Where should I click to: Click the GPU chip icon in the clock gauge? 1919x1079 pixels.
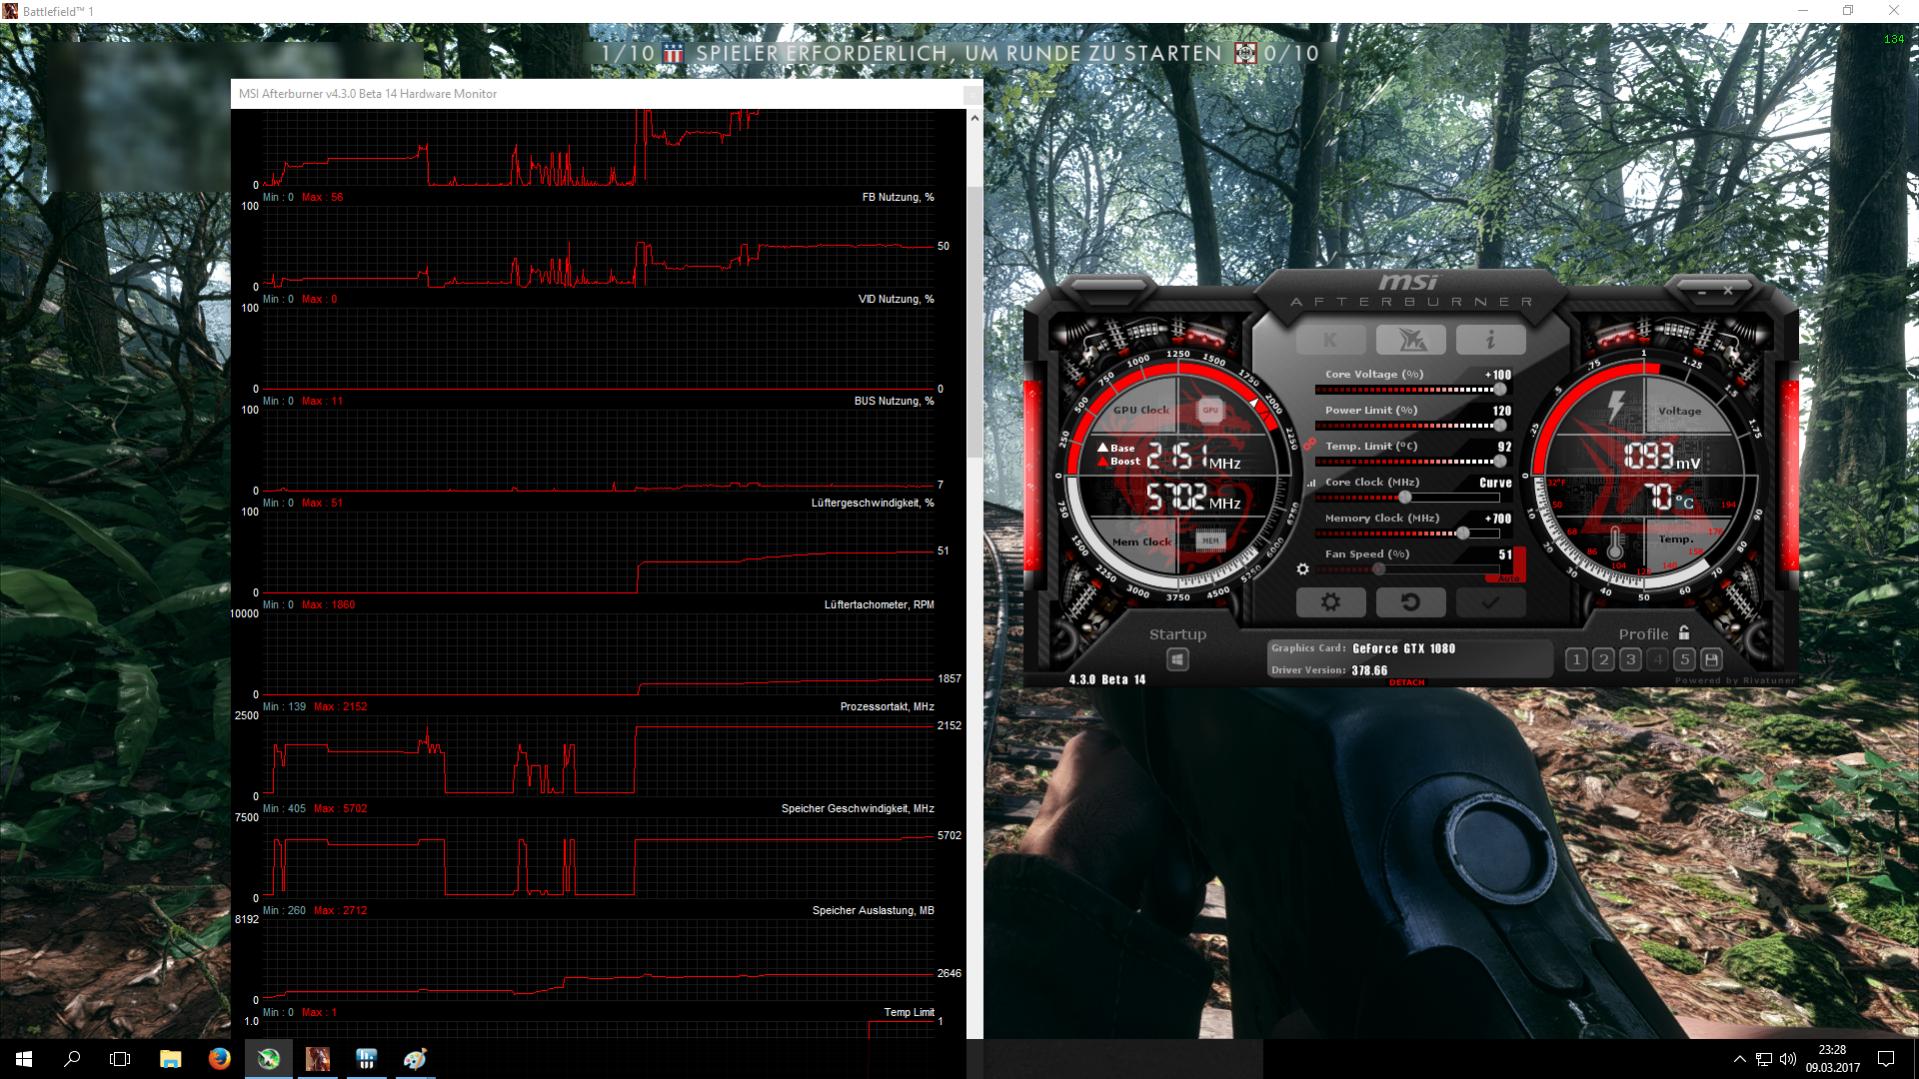[x=1210, y=409]
